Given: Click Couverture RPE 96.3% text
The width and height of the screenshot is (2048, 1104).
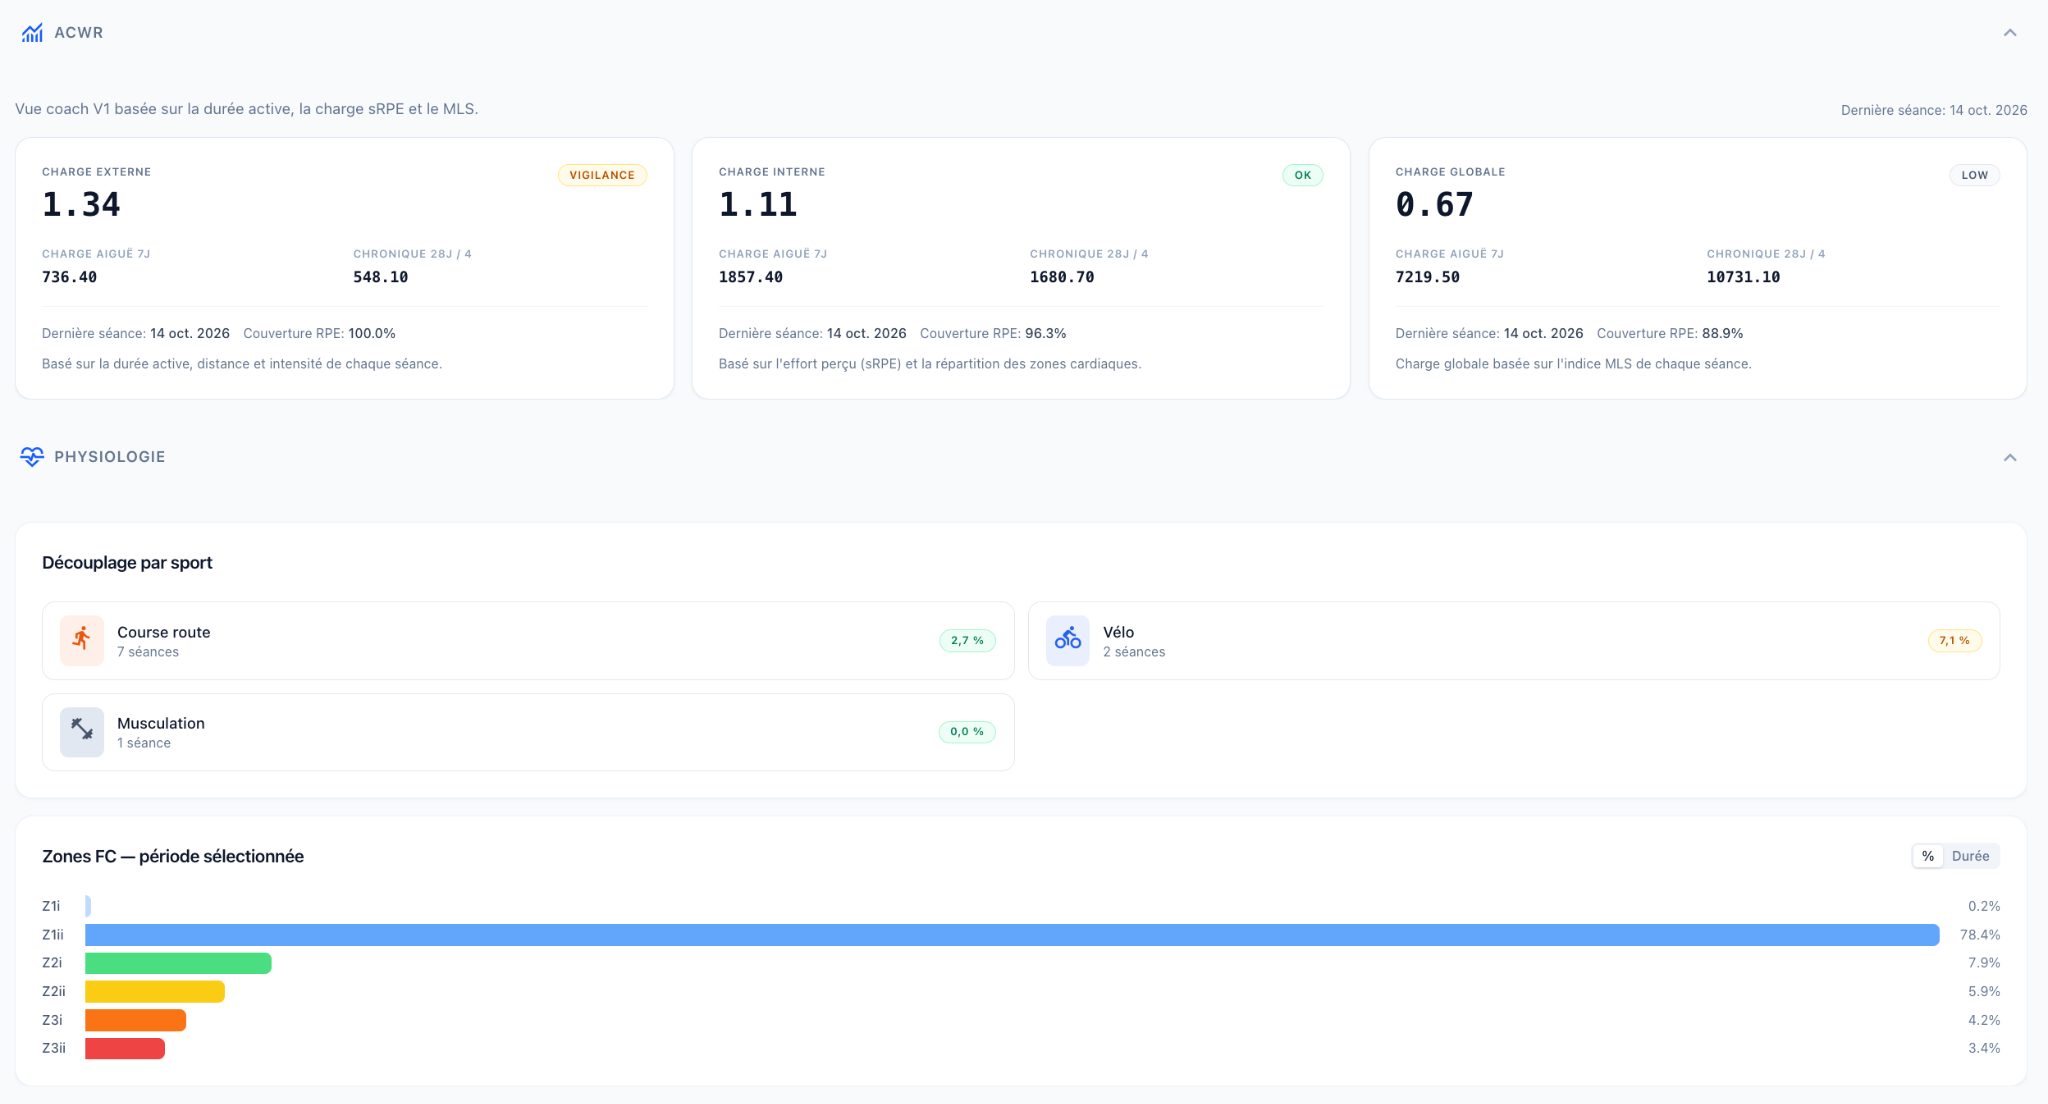Looking at the screenshot, I should [x=993, y=333].
